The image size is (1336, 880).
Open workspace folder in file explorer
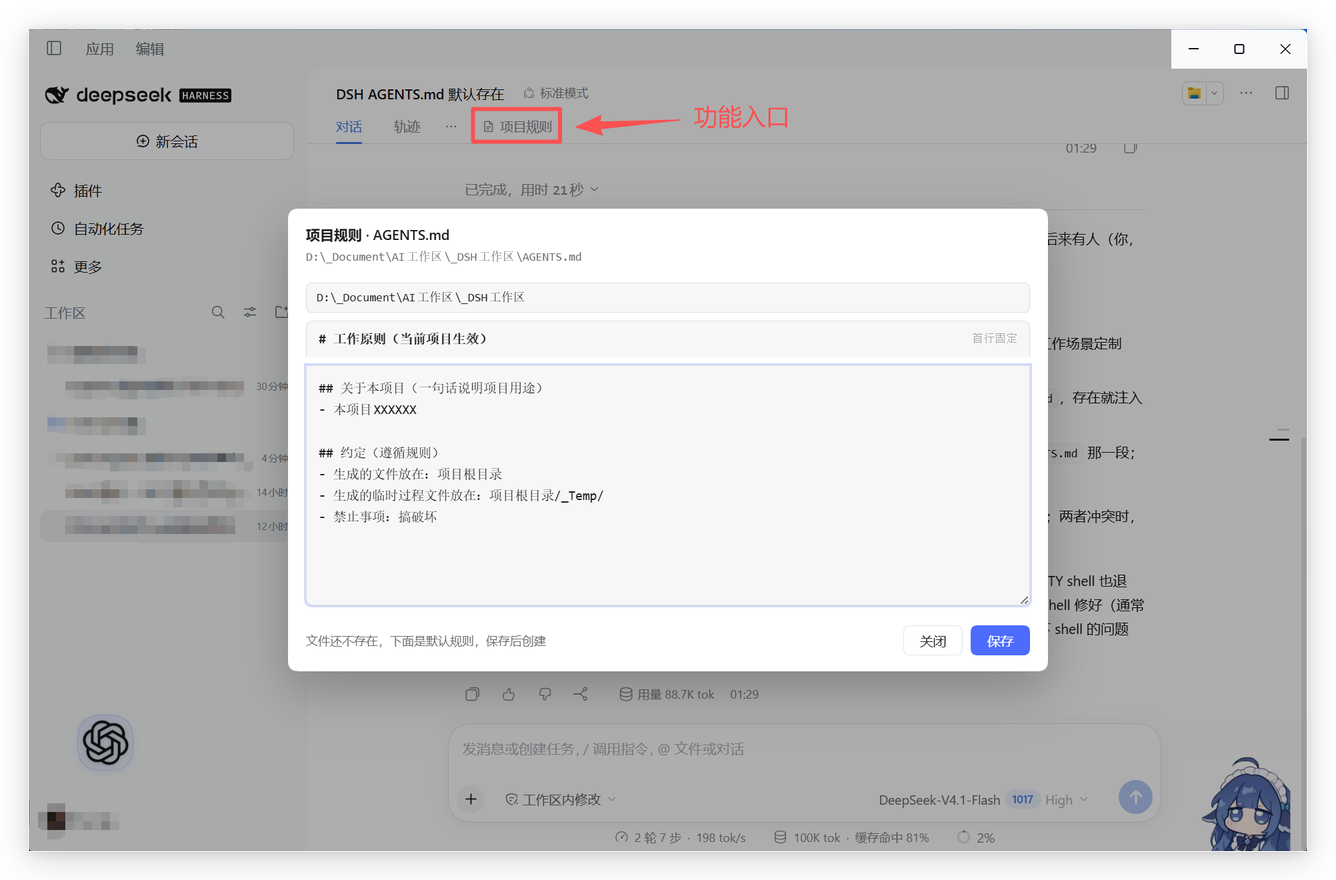pyautogui.click(x=1194, y=93)
